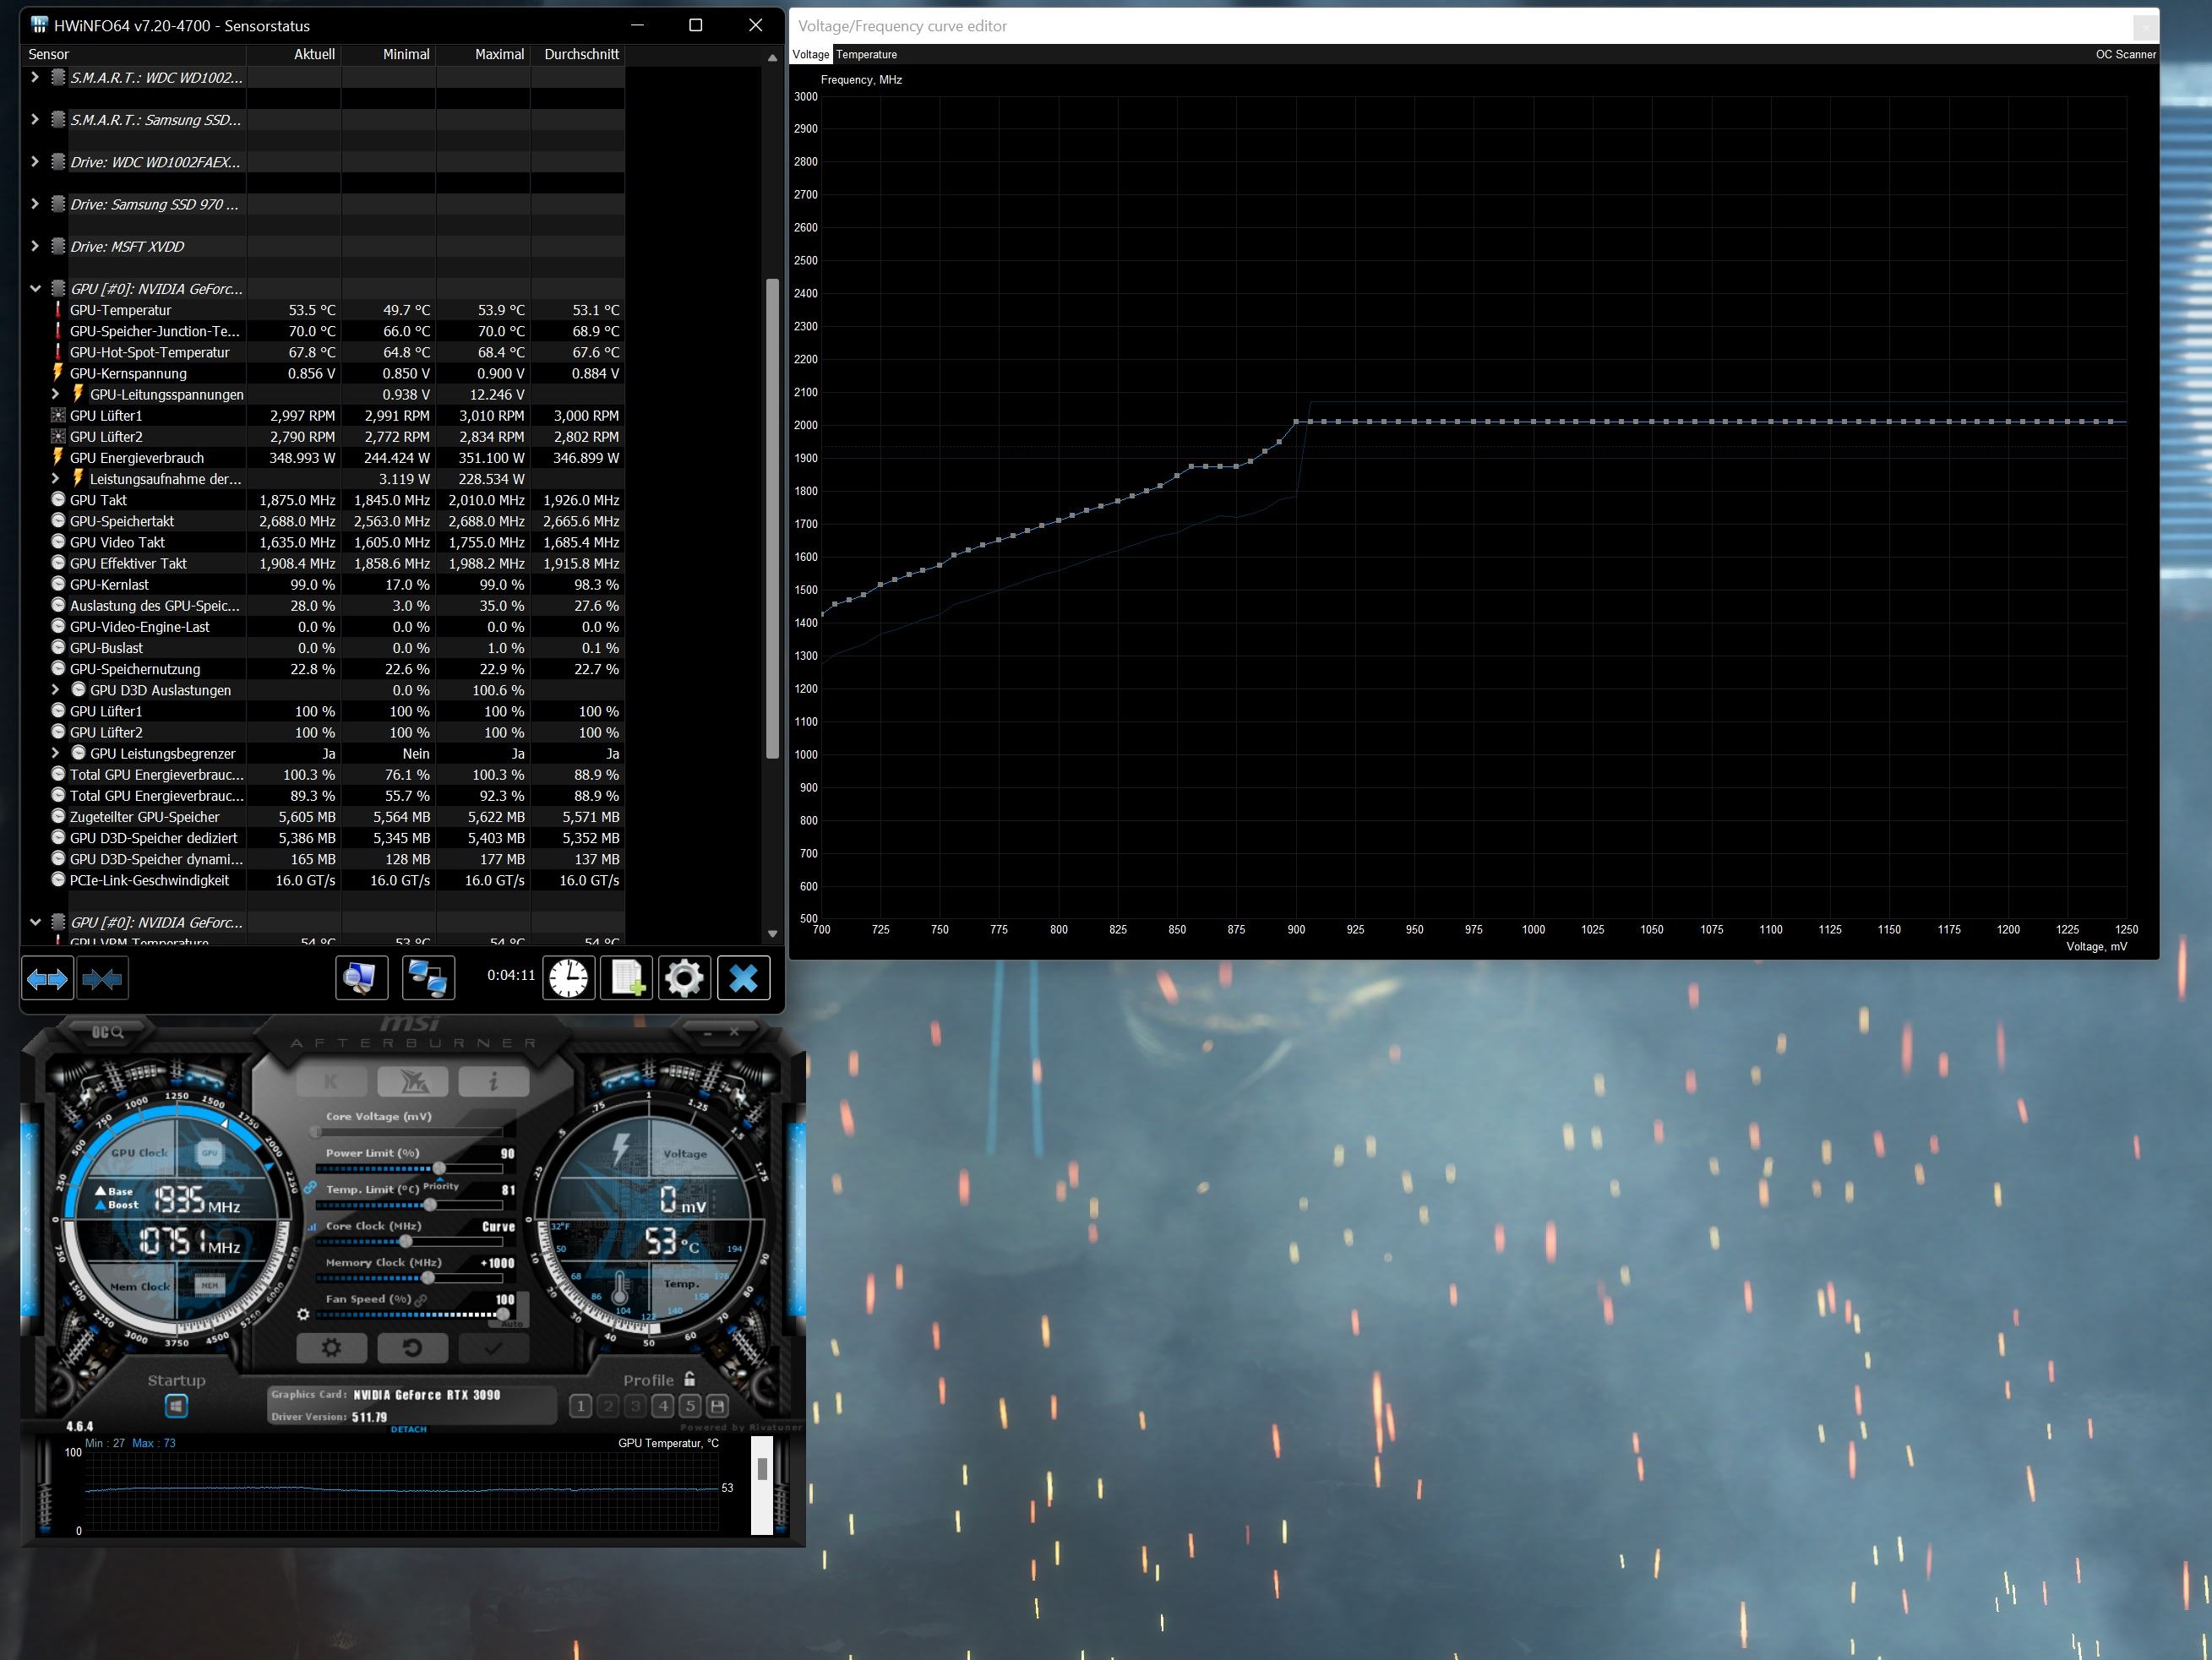Expand Drive Samsung SSD 970 group
Image resolution: width=2212 pixels, height=1660 pixels.
pyautogui.click(x=35, y=204)
